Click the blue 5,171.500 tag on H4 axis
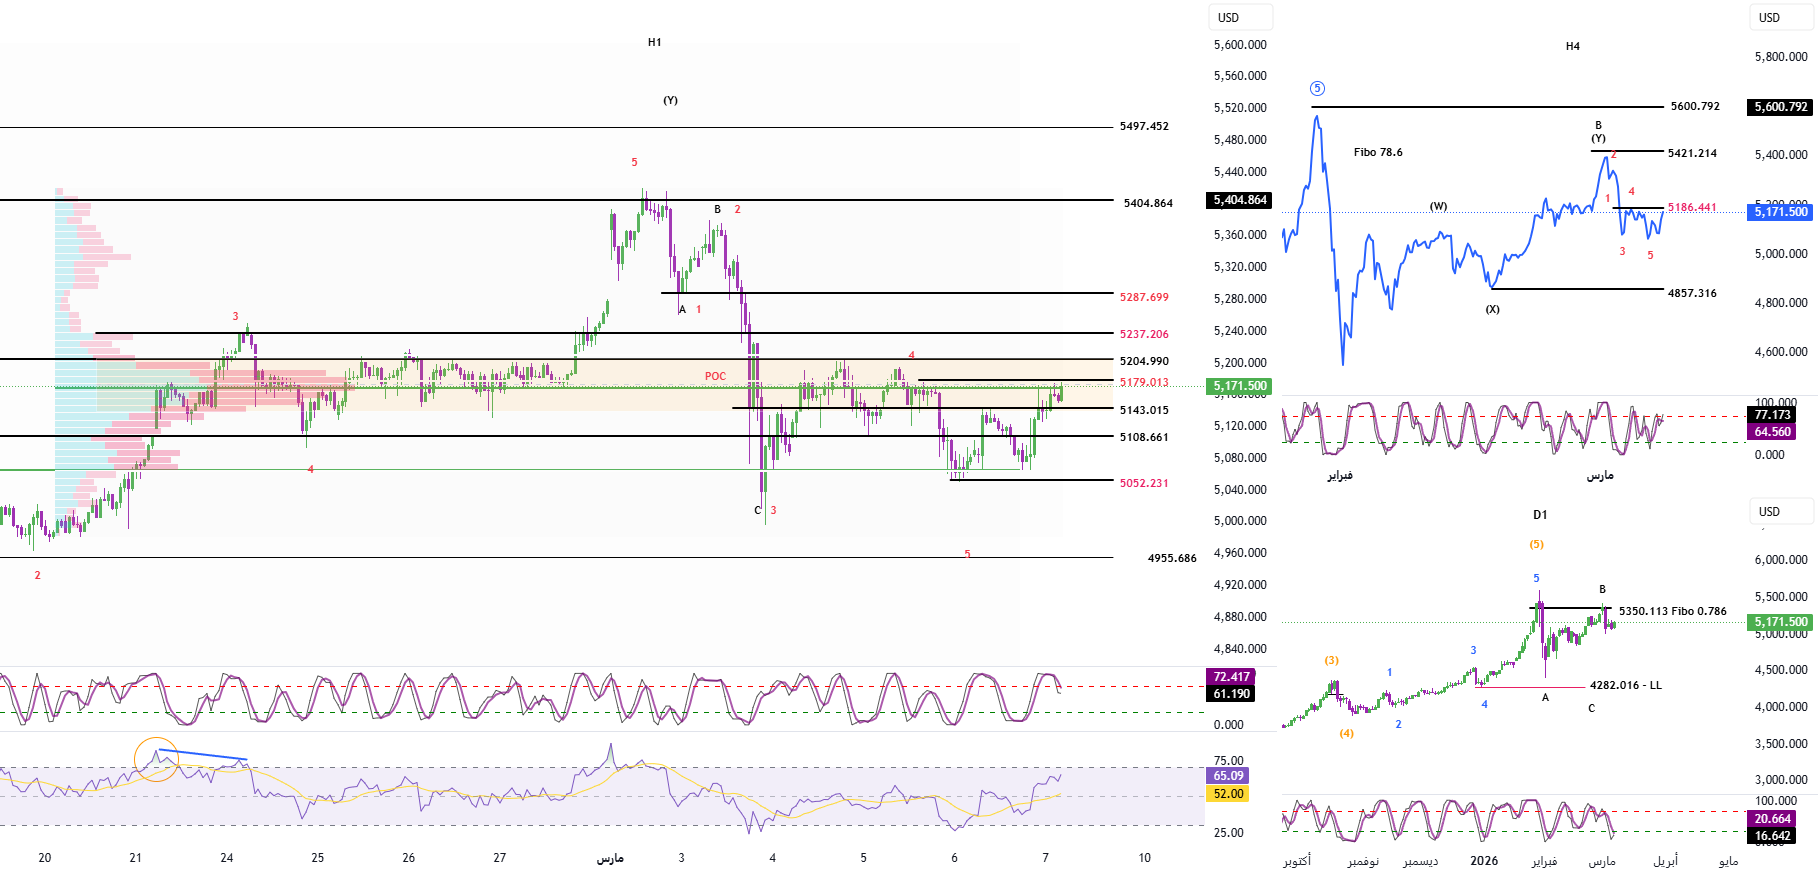 [1781, 212]
